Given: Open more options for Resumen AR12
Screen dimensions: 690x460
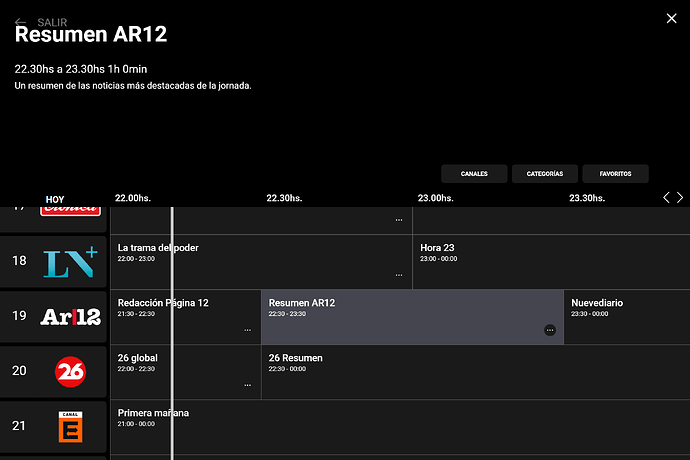Looking at the screenshot, I should (x=550, y=330).
